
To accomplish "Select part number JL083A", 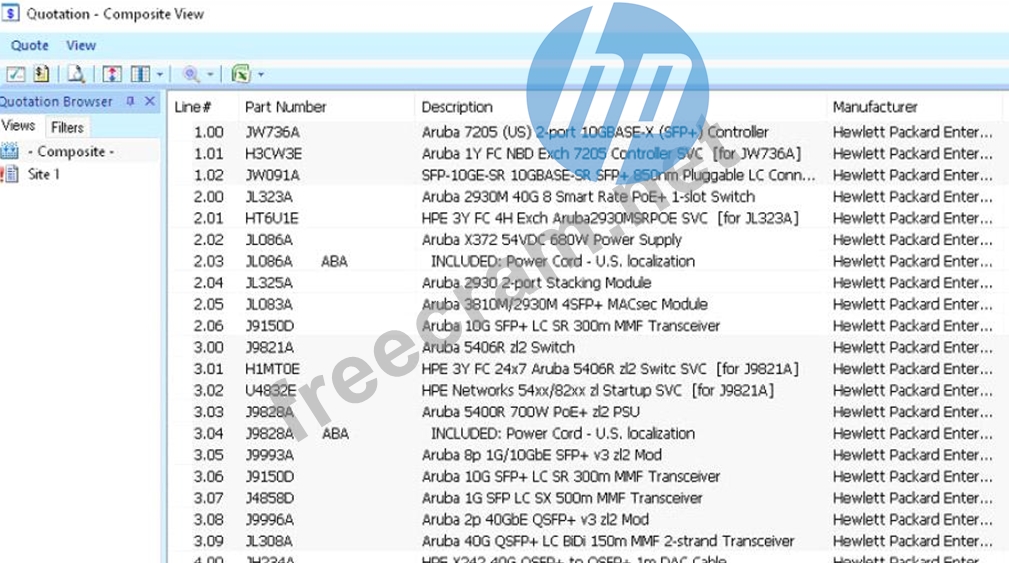I will pyautogui.click(x=269, y=304).
